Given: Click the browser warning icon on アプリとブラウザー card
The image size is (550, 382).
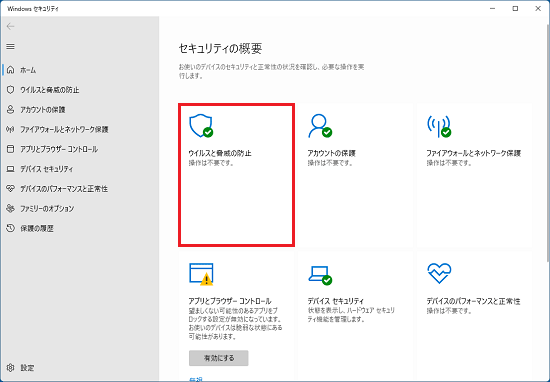Looking at the screenshot, I should click(201, 274).
